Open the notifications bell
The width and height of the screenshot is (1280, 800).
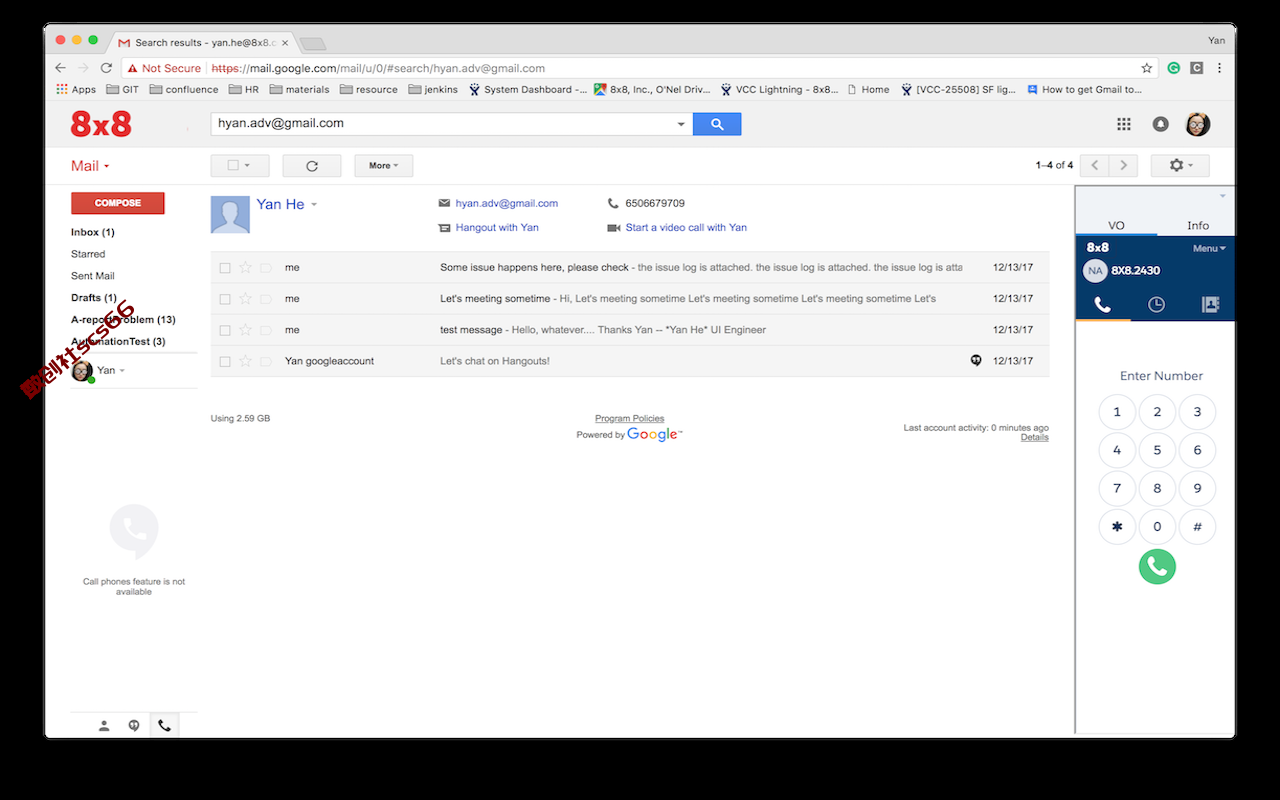click(x=1161, y=124)
